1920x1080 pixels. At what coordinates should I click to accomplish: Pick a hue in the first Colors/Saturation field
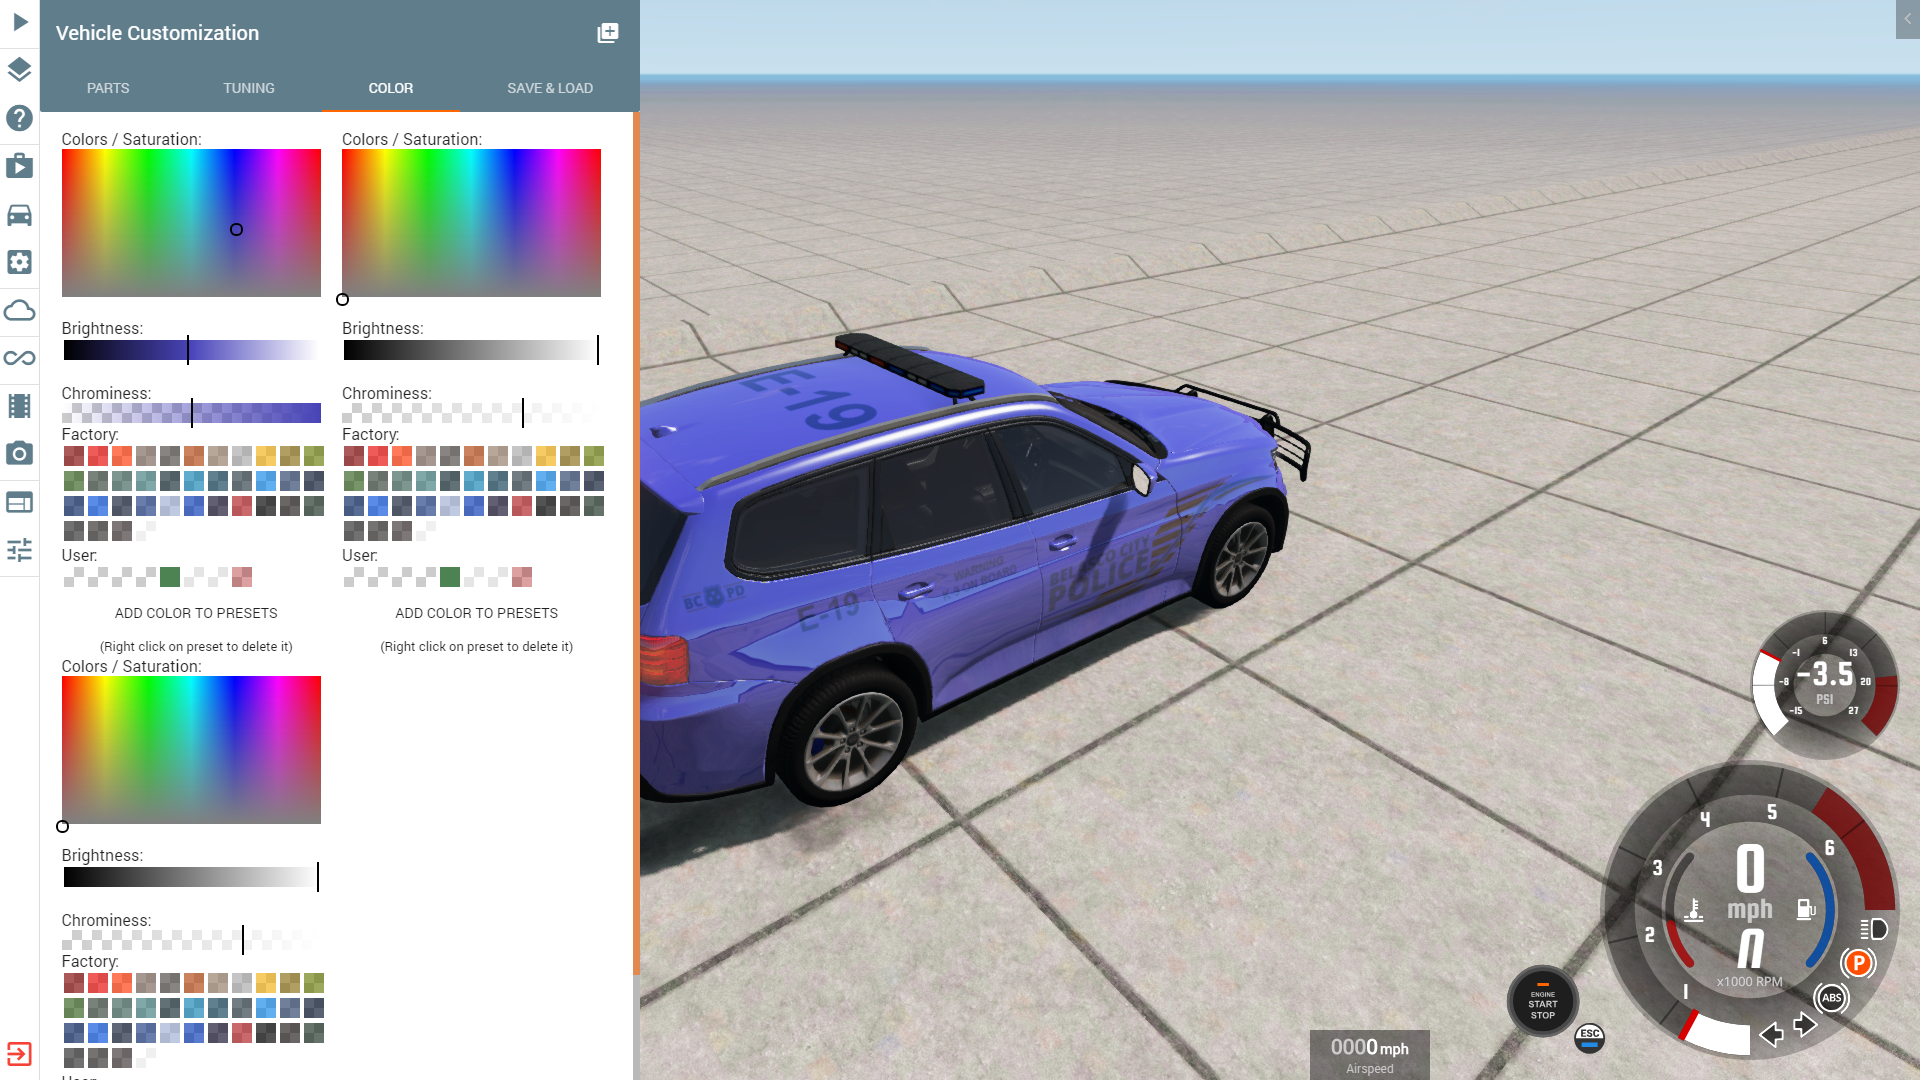point(191,223)
